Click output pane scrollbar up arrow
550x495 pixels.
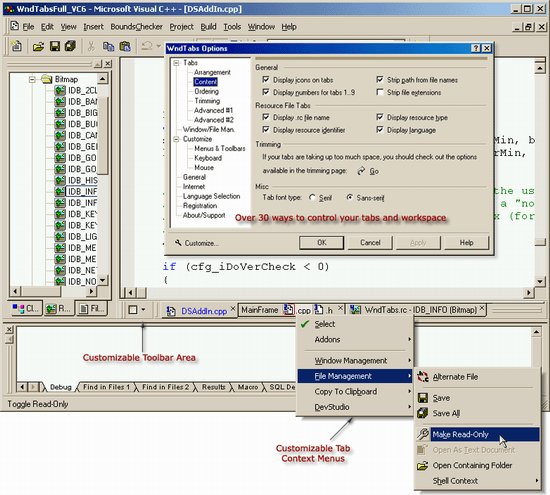[536, 332]
